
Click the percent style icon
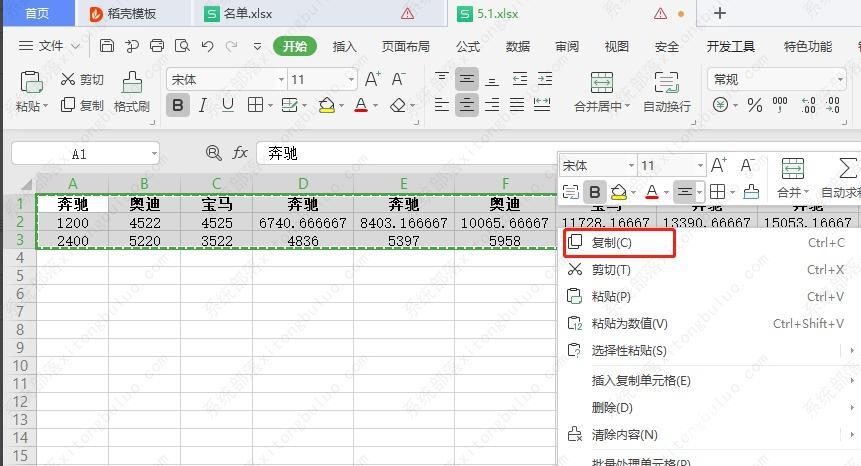(755, 105)
